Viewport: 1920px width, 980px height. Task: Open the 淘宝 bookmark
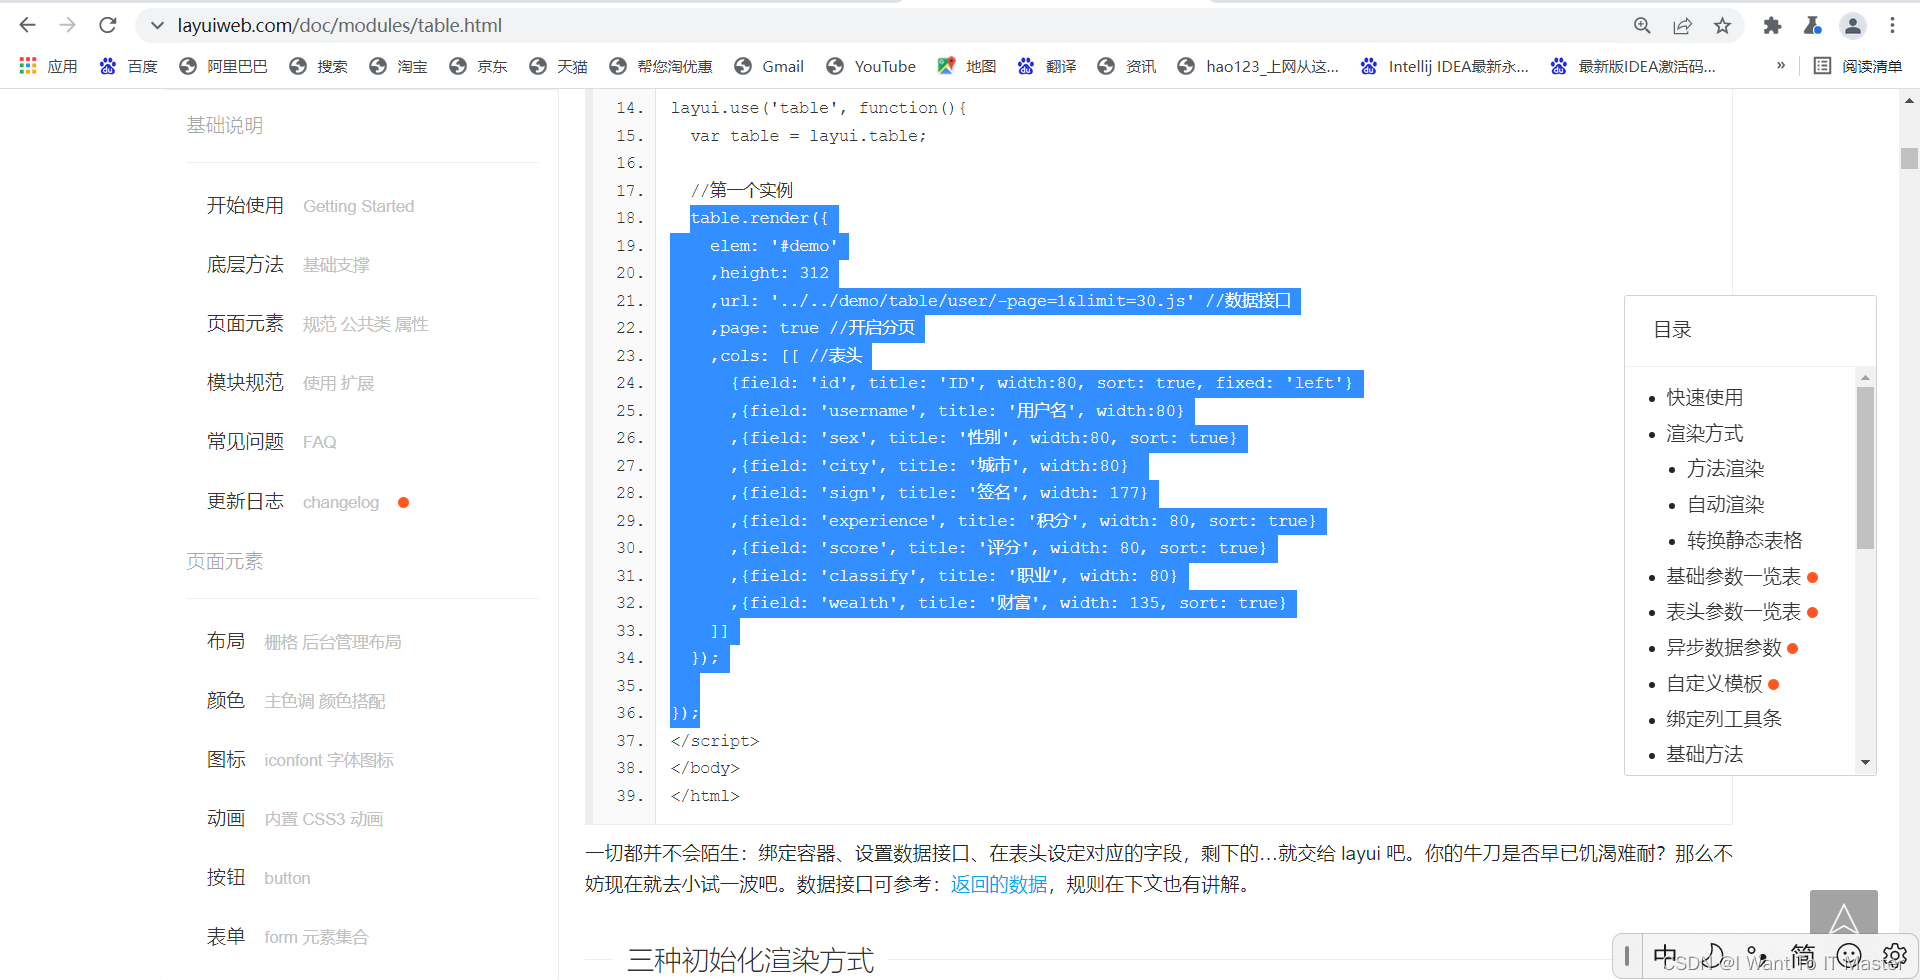398,66
